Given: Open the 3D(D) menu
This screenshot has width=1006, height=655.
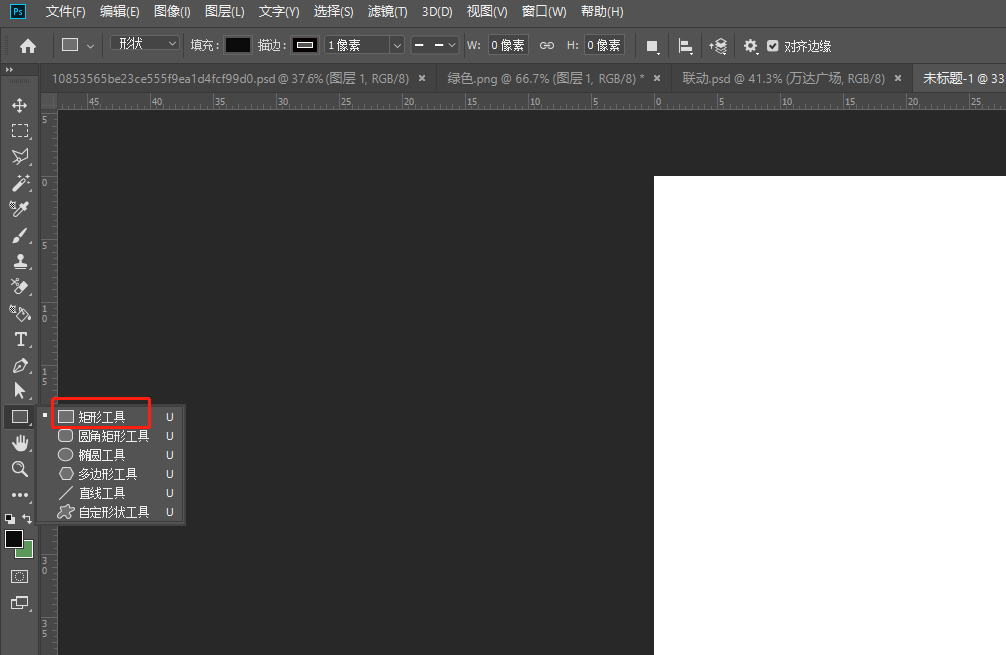Looking at the screenshot, I should (x=437, y=12).
